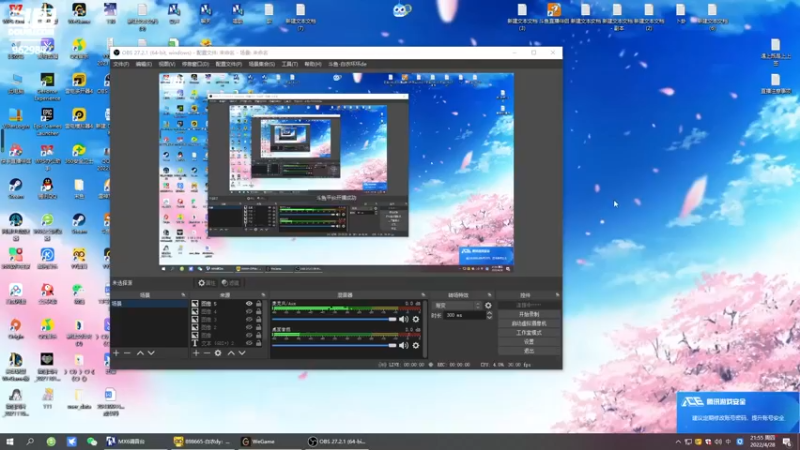Open the 属性 properties button above the docks
The image size is (800, 450).
[207, 283]
